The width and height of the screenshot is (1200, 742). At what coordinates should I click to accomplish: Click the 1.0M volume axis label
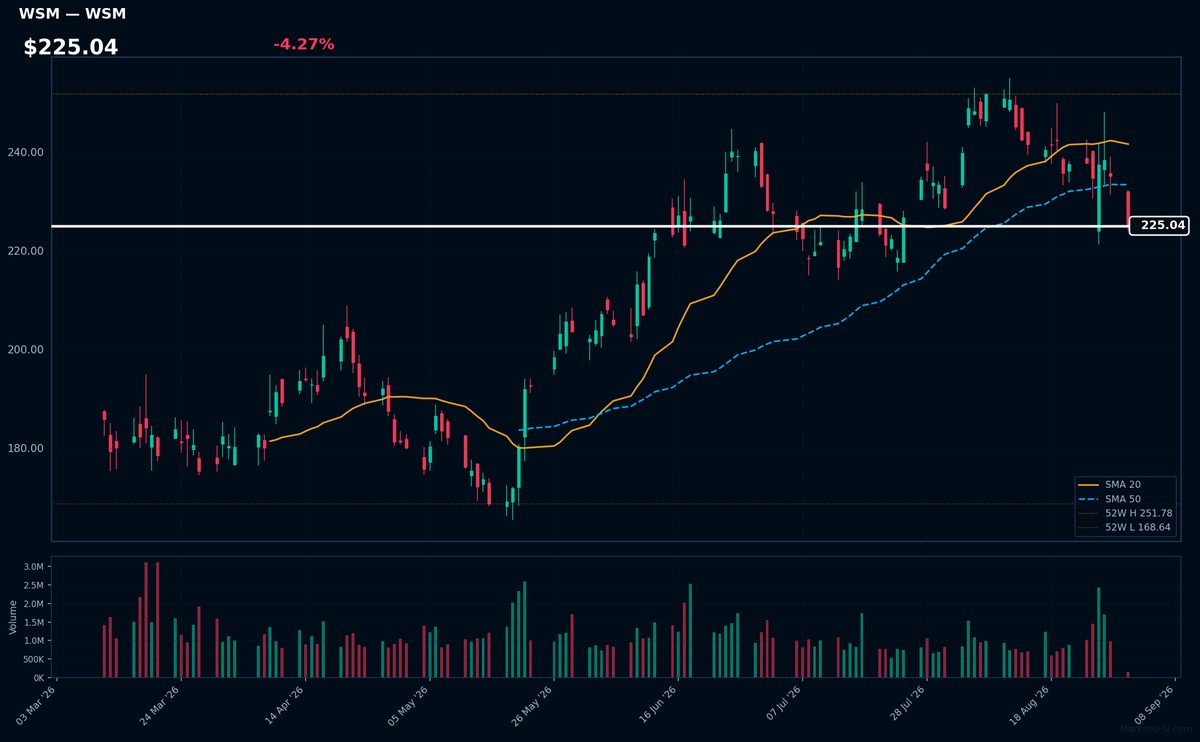pyautogui.click(x=33, y=641)
